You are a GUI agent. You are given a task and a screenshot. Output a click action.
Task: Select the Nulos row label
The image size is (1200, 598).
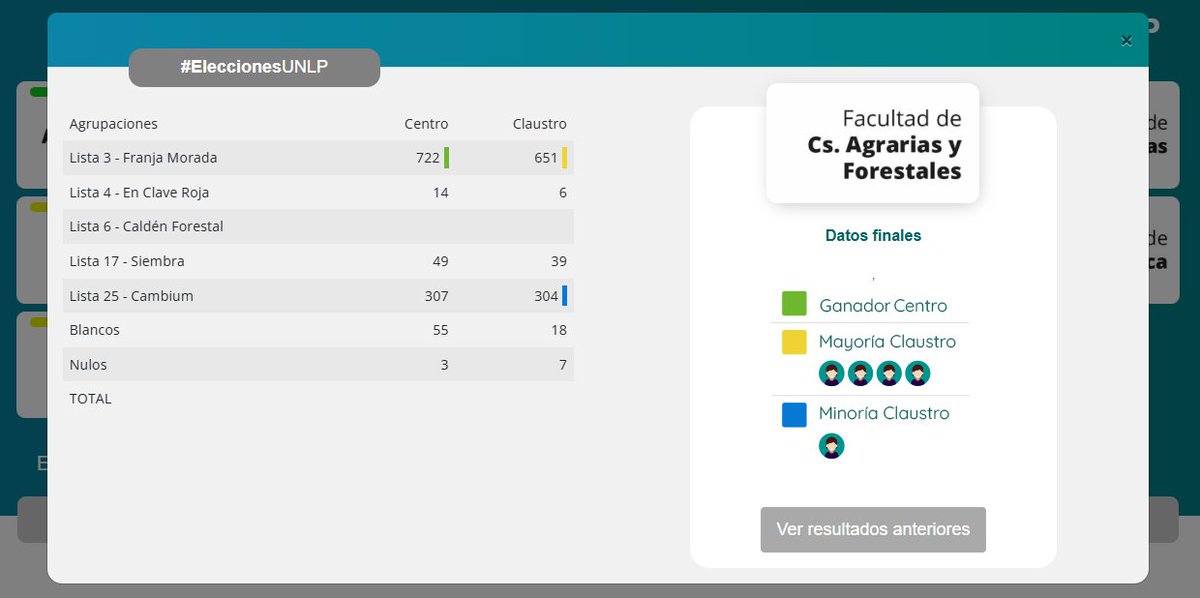[x=88, y=365]
